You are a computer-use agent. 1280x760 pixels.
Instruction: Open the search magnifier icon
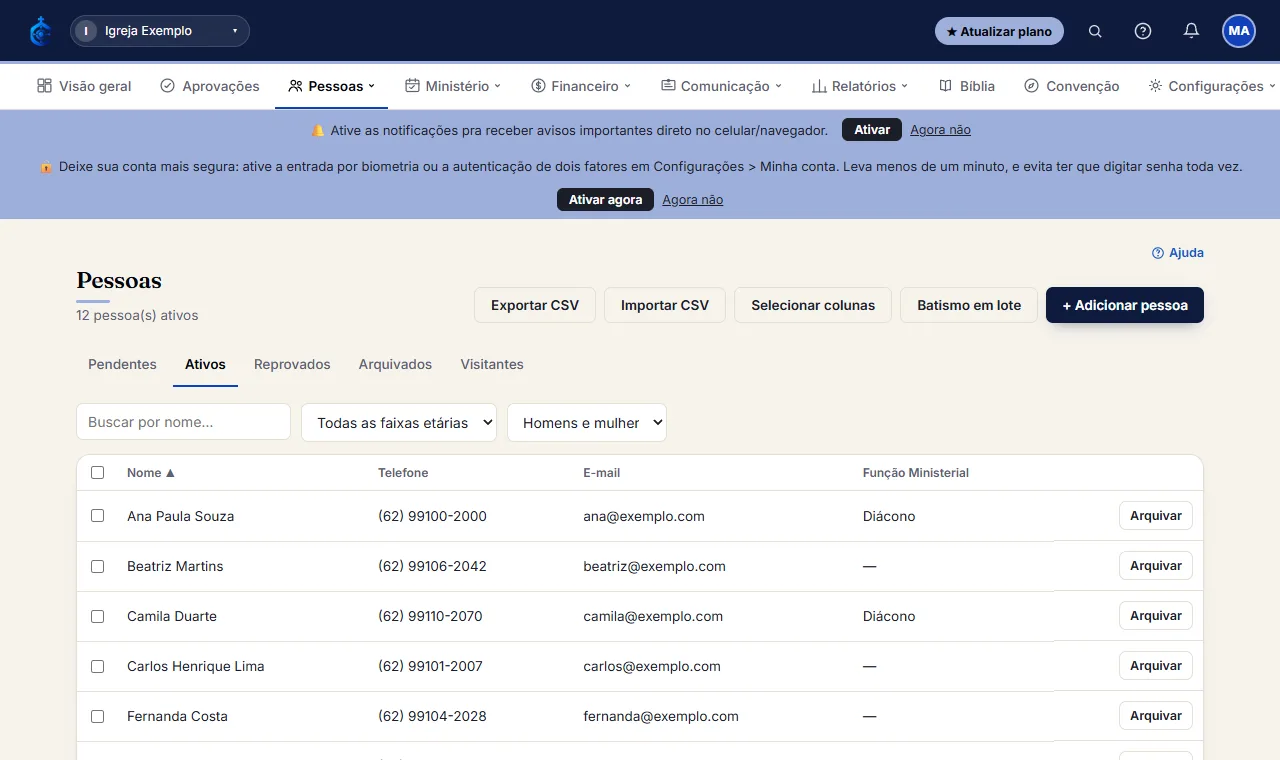(1095, 31)
